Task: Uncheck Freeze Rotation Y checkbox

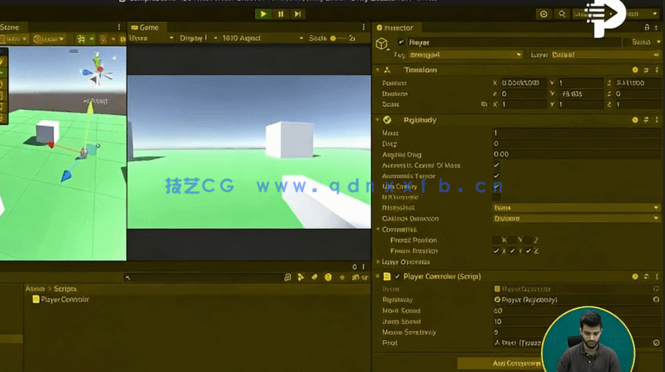Action: tap(513, 251)
